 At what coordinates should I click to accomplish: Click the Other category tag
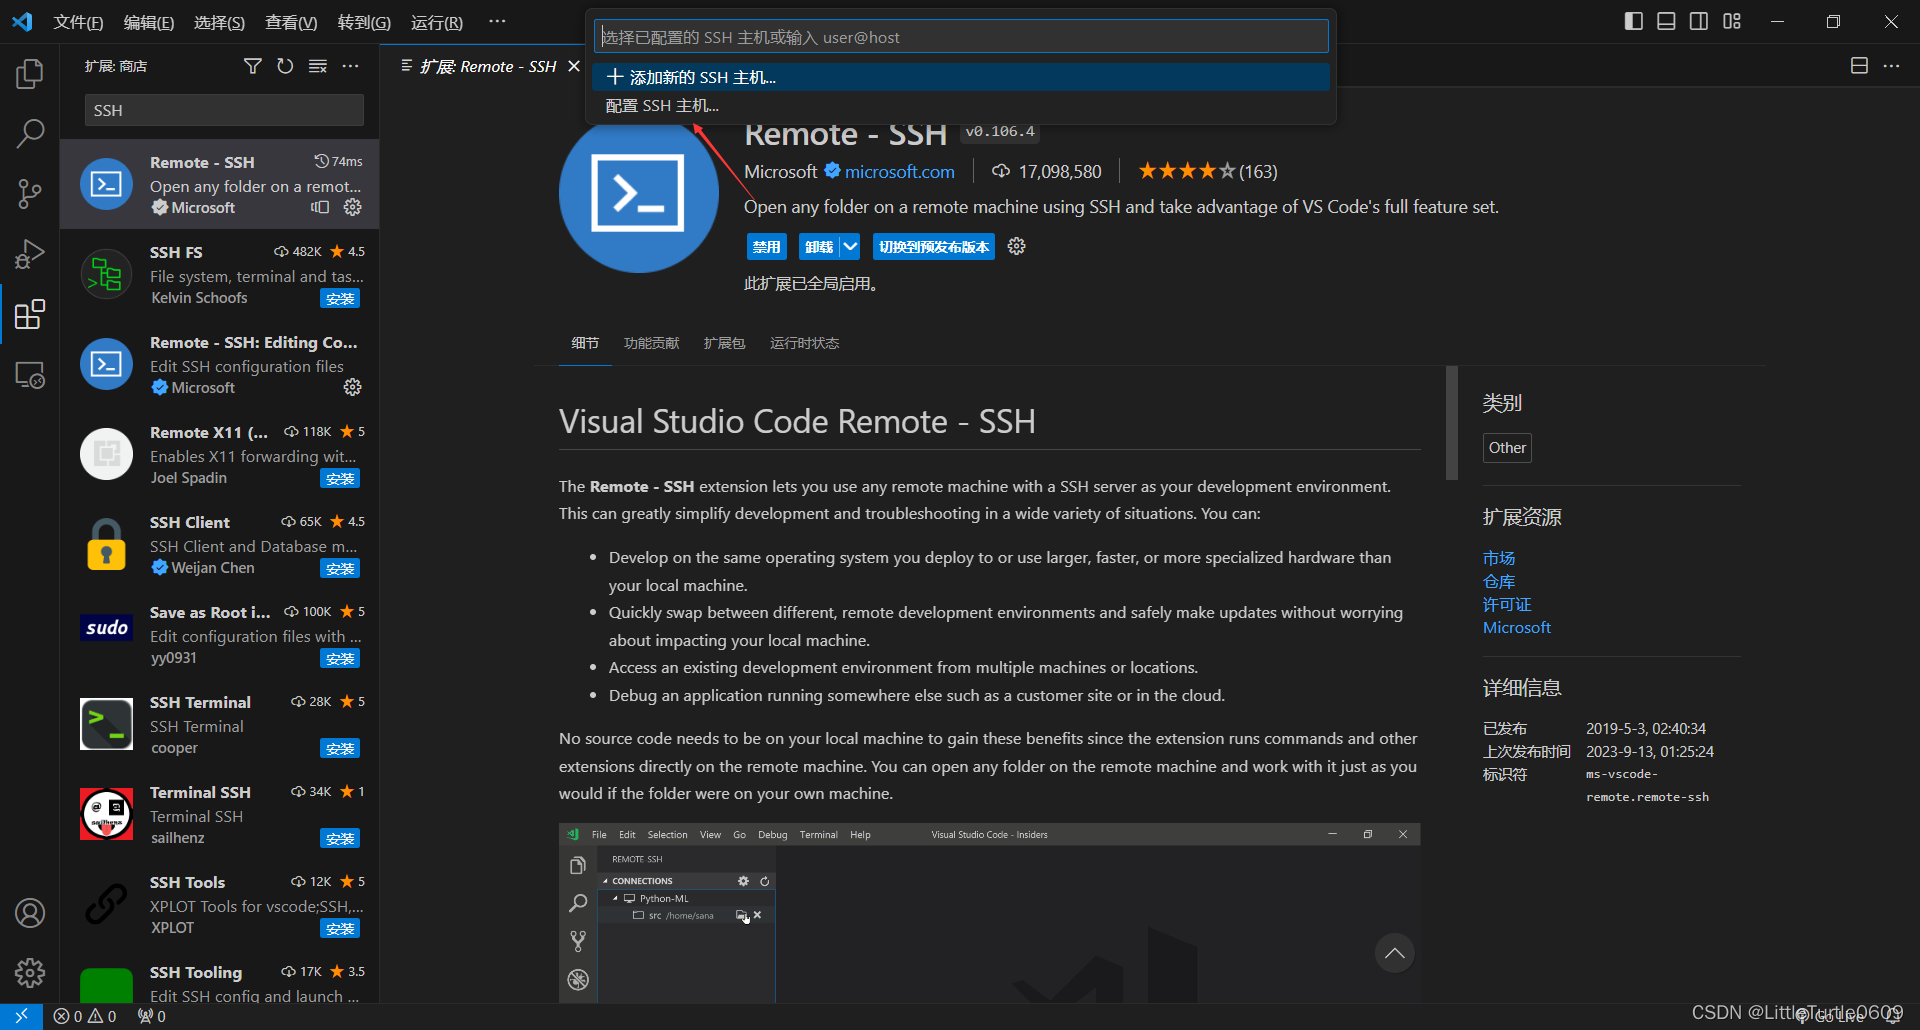point(1507,447)
